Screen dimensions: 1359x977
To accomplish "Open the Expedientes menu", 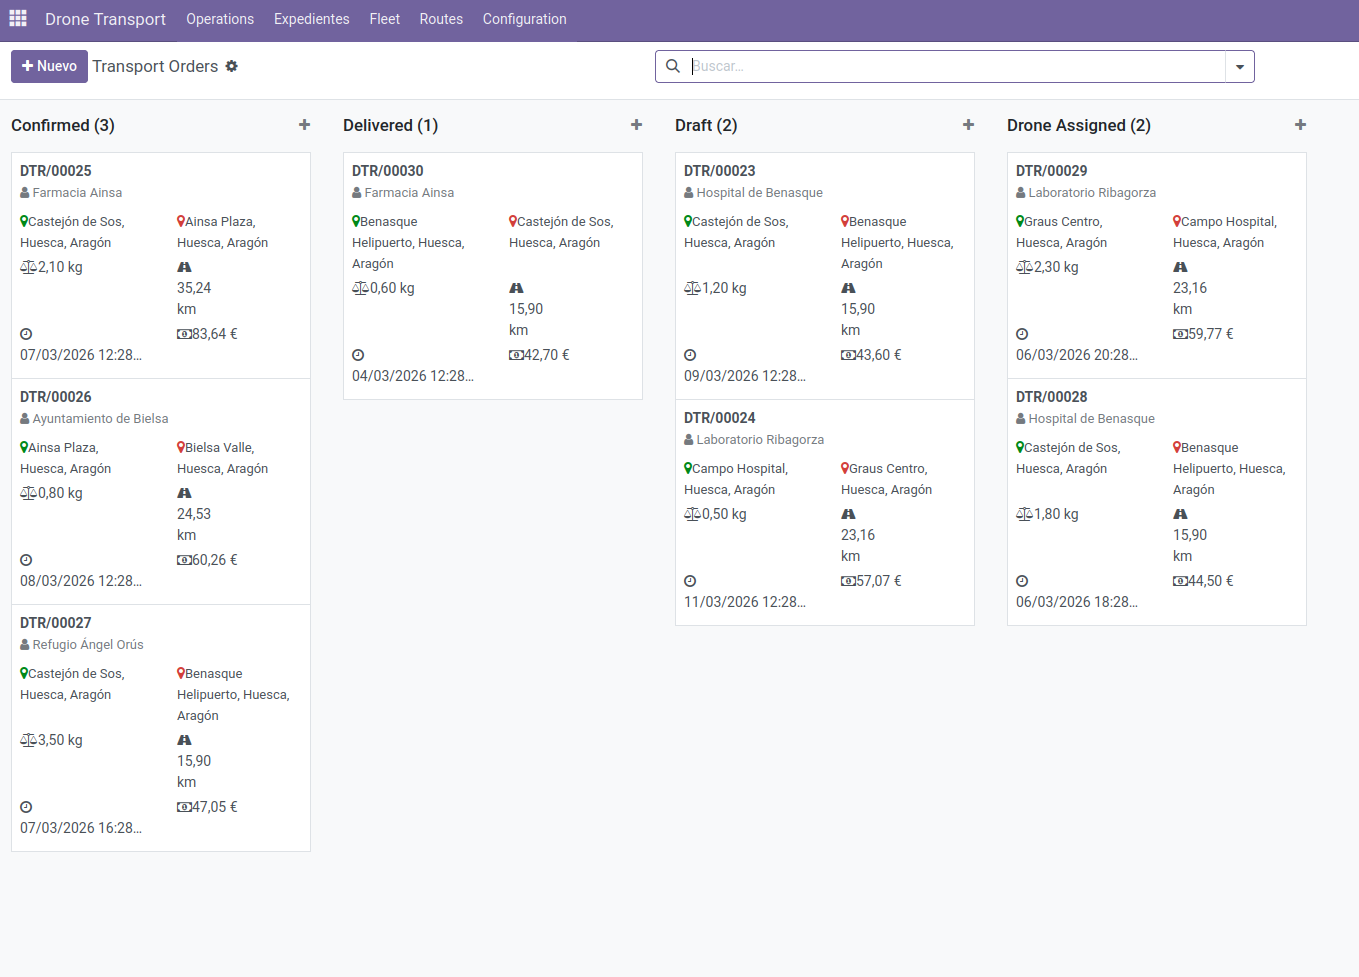I will coord(309,18).
